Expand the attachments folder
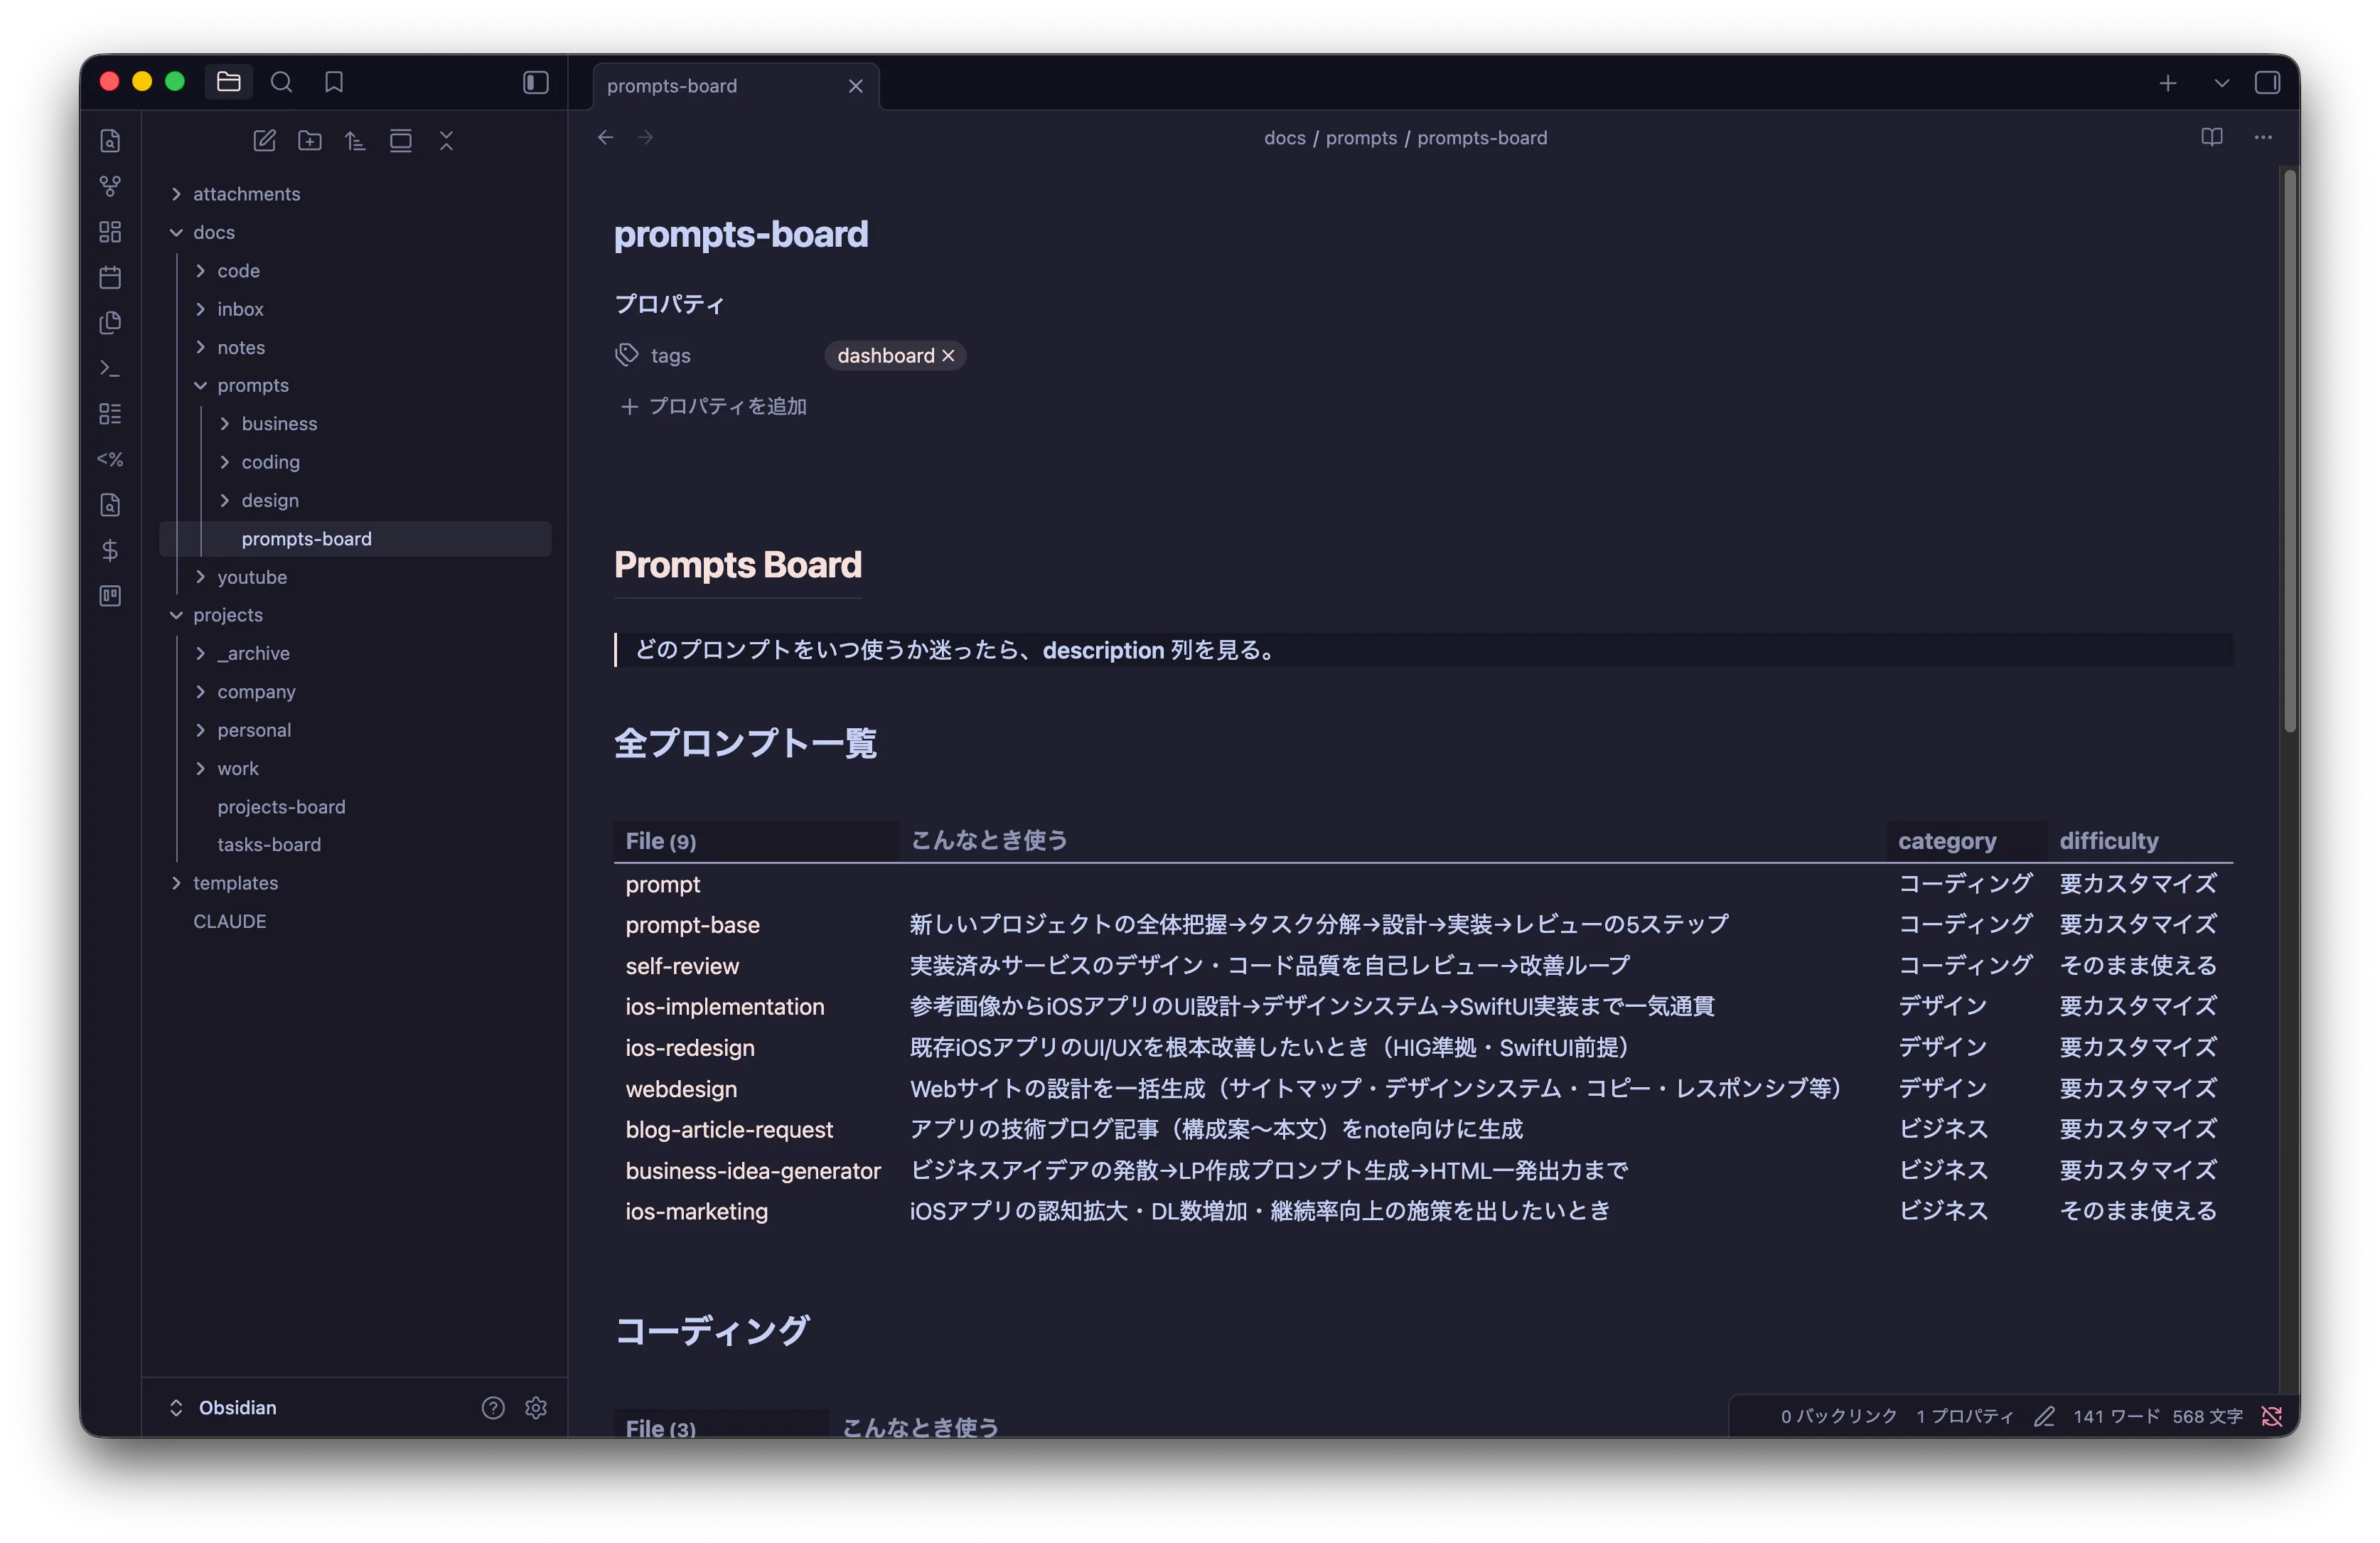 (x=246, y=194)
